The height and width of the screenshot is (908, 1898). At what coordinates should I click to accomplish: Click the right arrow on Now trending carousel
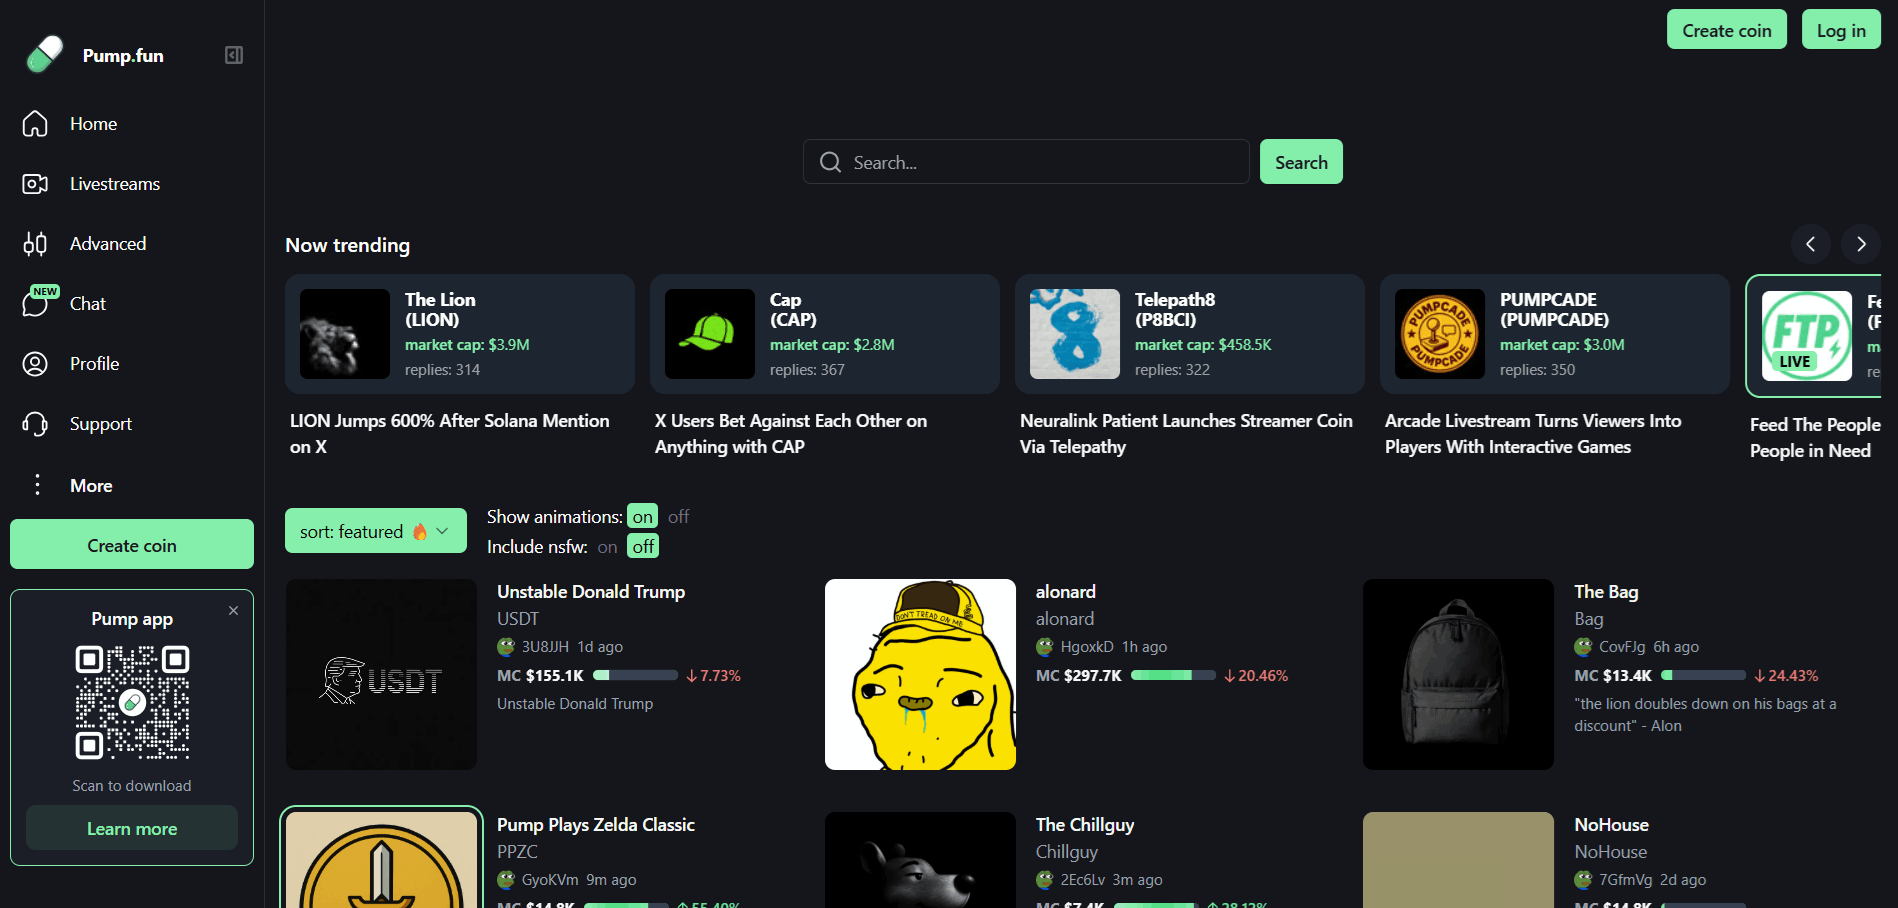point(1860,244)
